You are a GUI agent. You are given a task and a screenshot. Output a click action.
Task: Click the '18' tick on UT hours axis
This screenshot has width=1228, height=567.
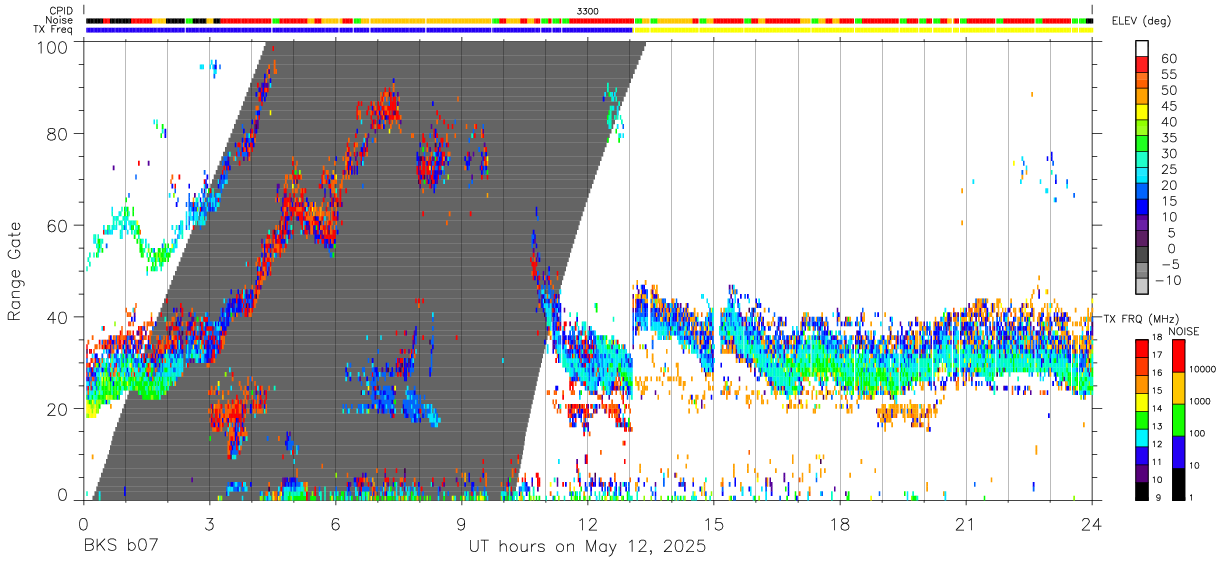840,523
